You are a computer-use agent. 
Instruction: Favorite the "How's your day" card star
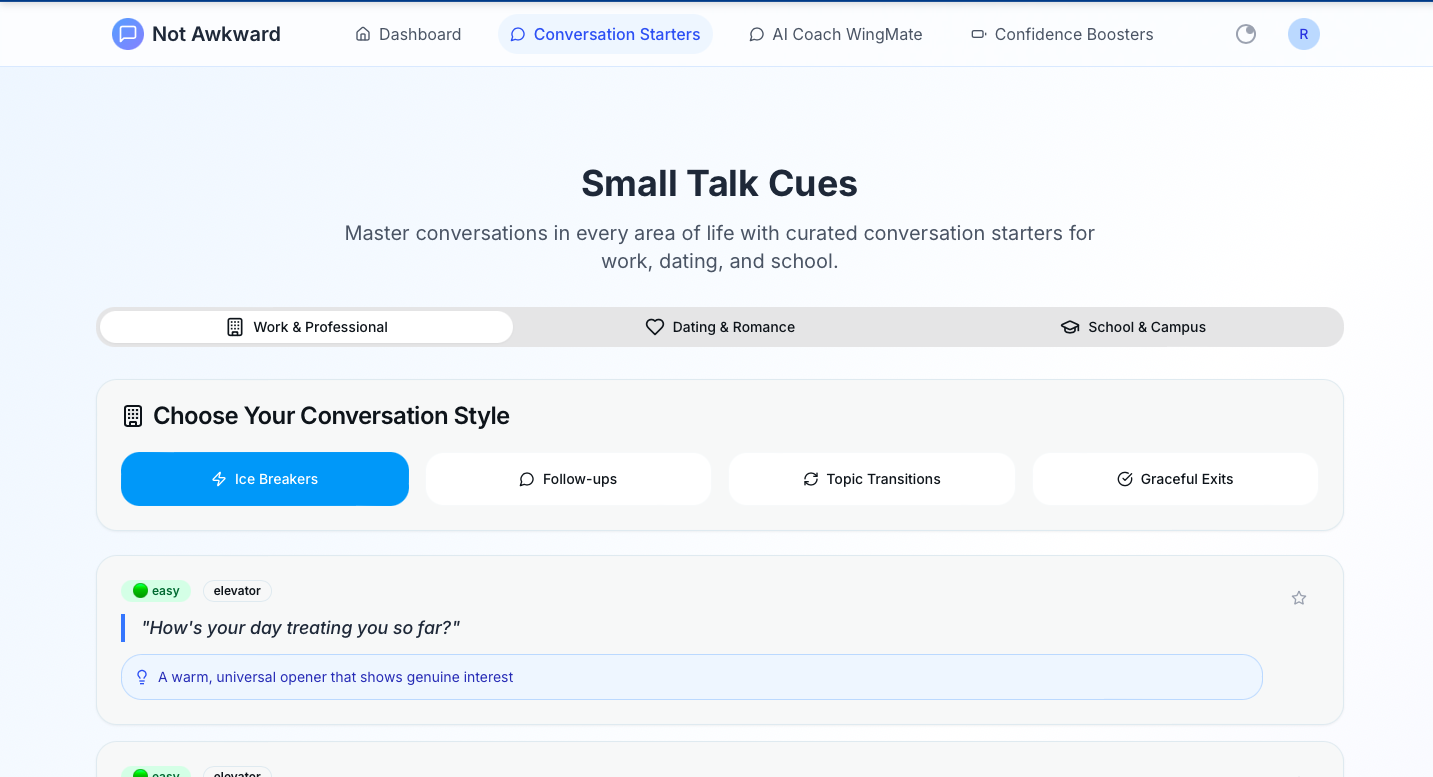[1299, 598]
